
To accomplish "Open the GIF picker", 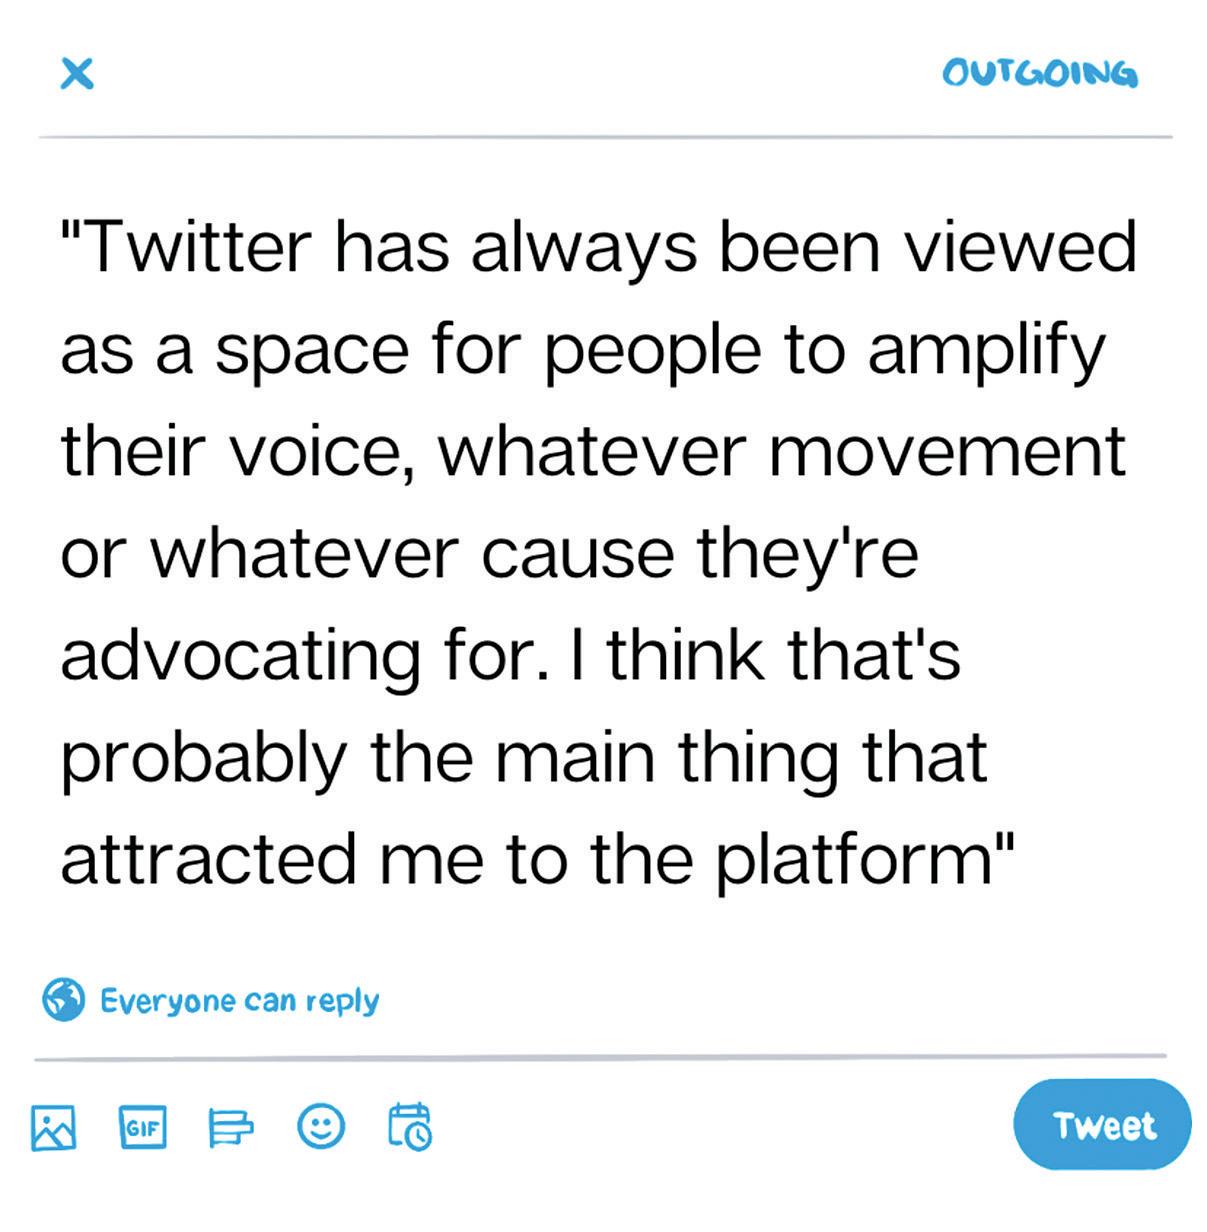I will (x=142, y=1127).
